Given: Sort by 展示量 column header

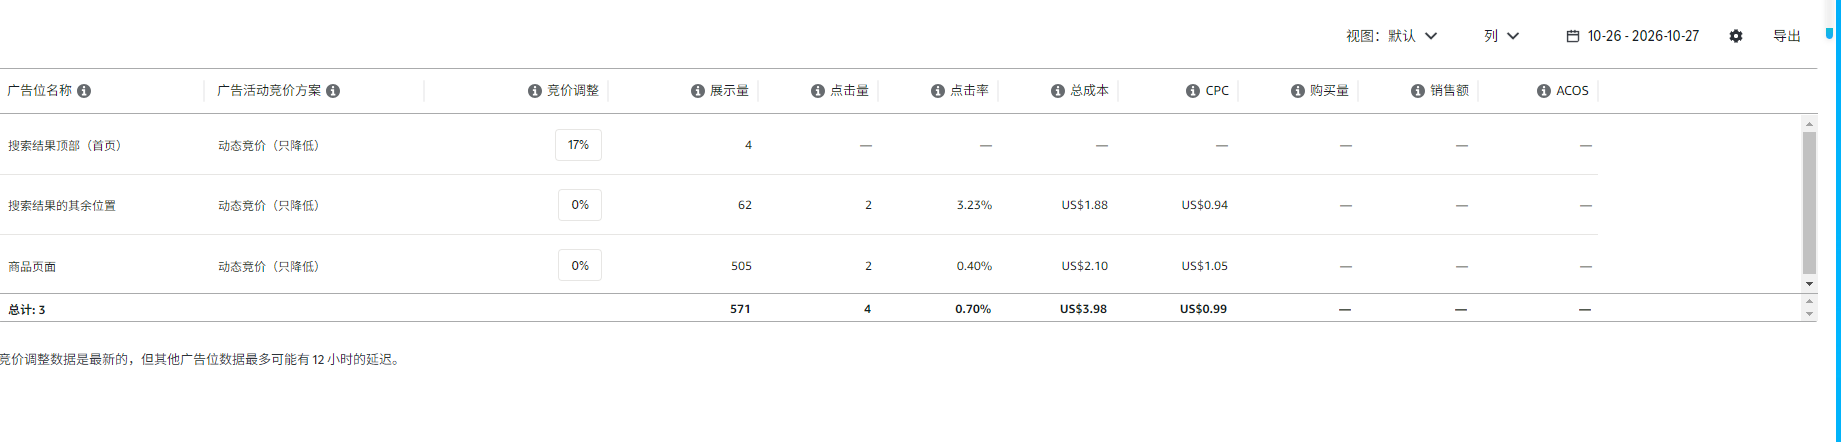Looking at the screenshot, I should pos(729,91).
